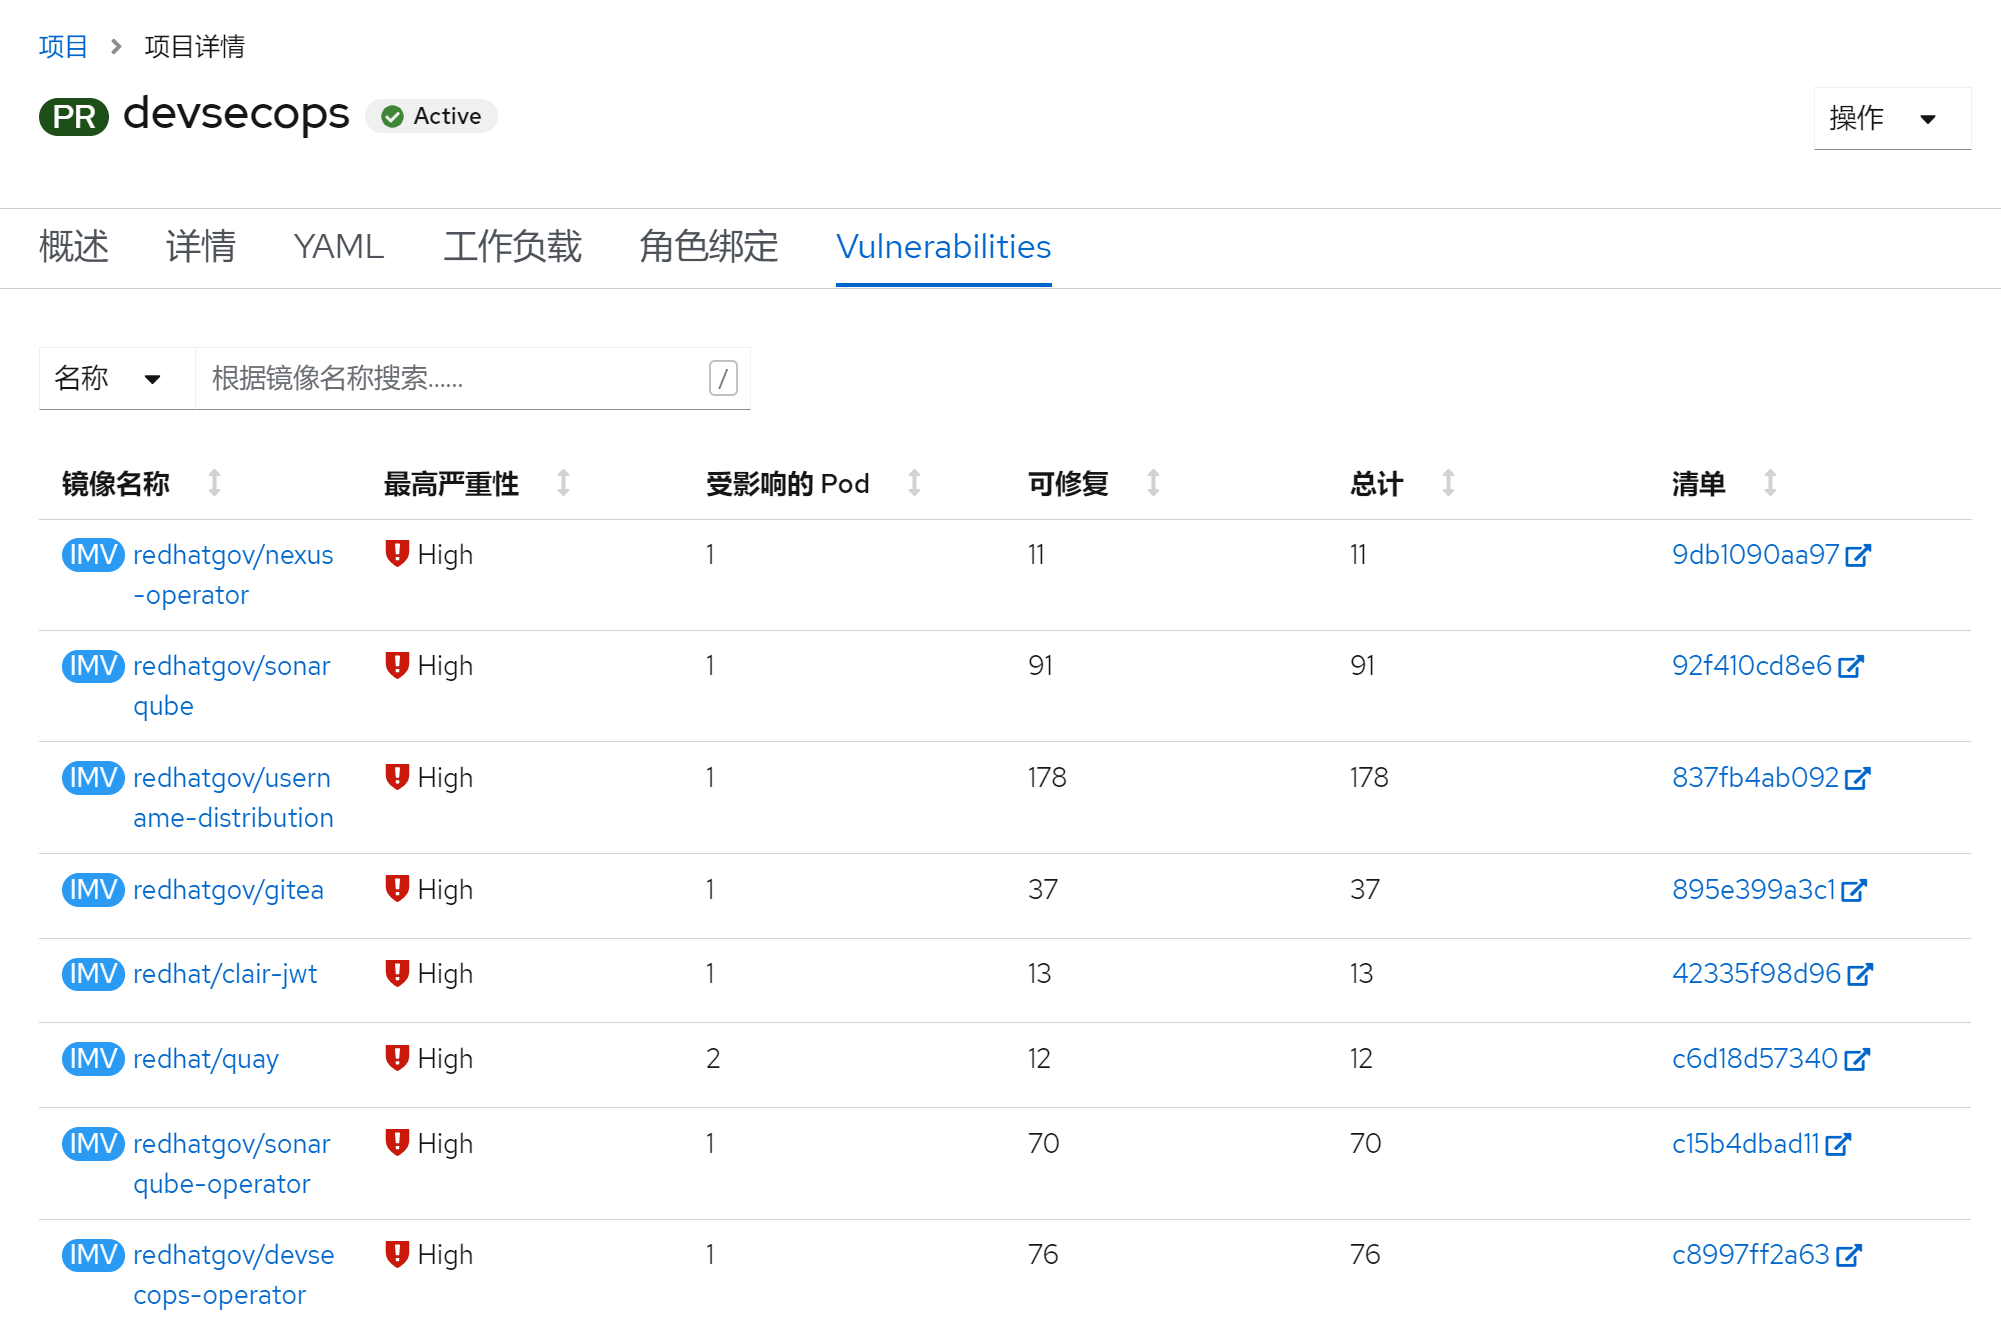Sort by 最高严重性 column sort icon
Screen dimensions: 2001x1325
click(x=563, y=483)
